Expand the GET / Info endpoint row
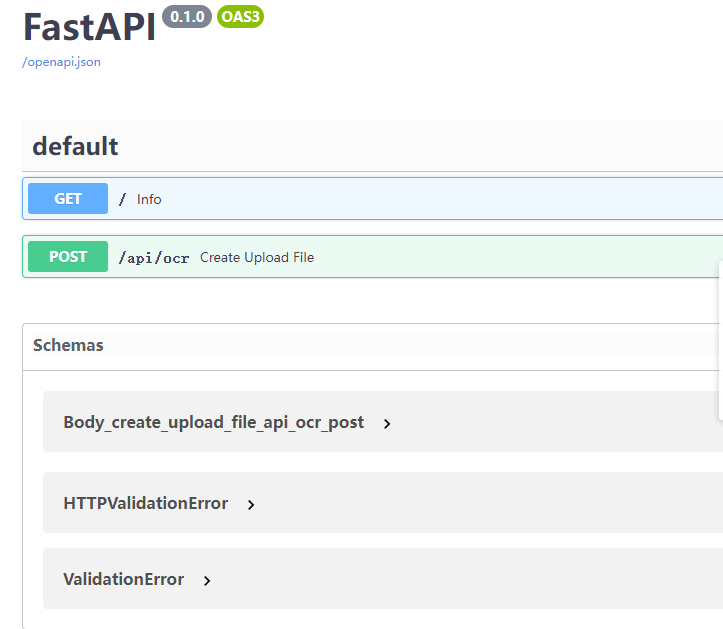Screen dimensions: 723x629 (x=373, y=199)
